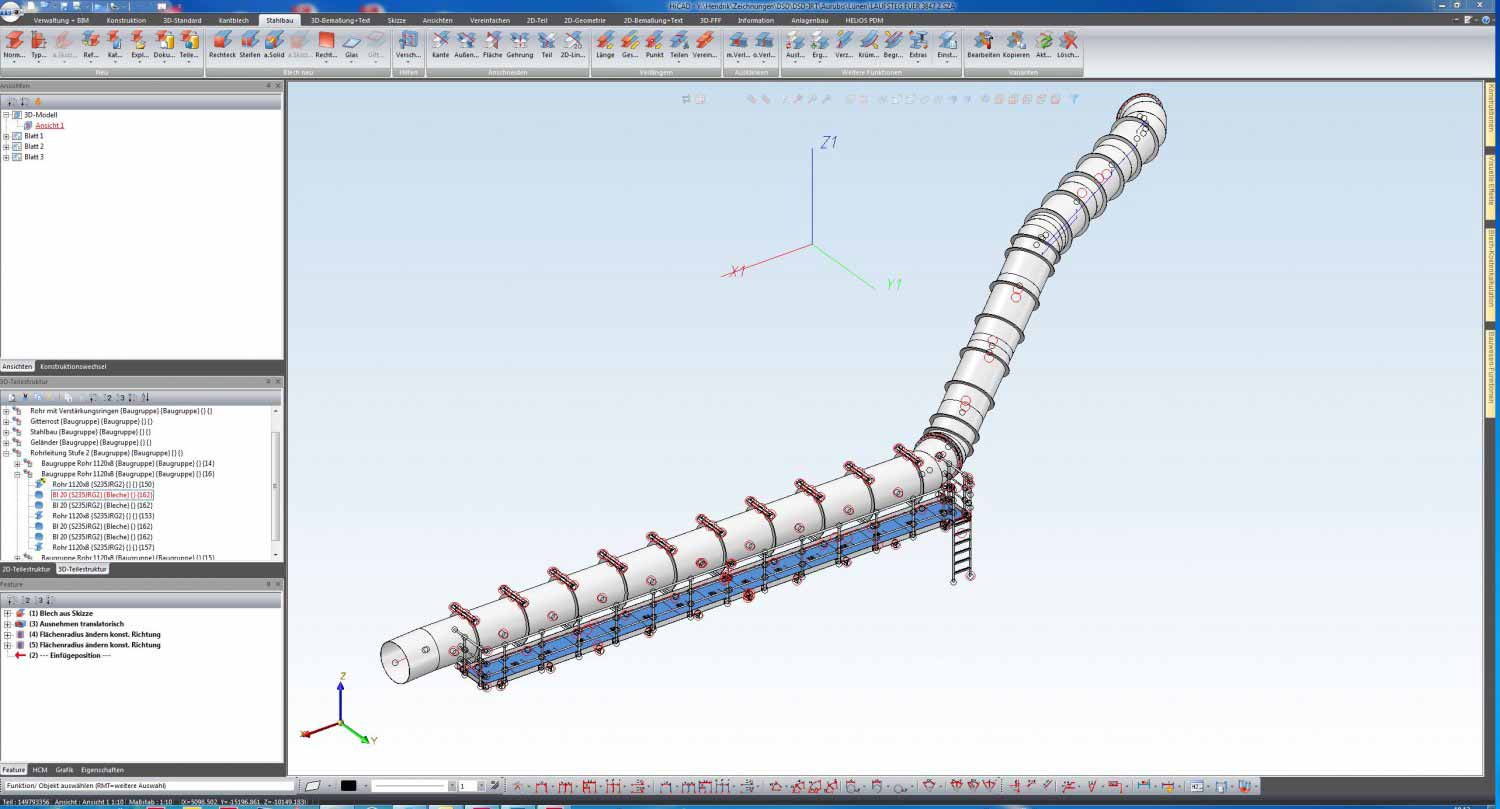Click the black color swatch in bottom toolbar
Image resolution: width=1500 pixels, height=809 pixels.
tap(349, 786)
